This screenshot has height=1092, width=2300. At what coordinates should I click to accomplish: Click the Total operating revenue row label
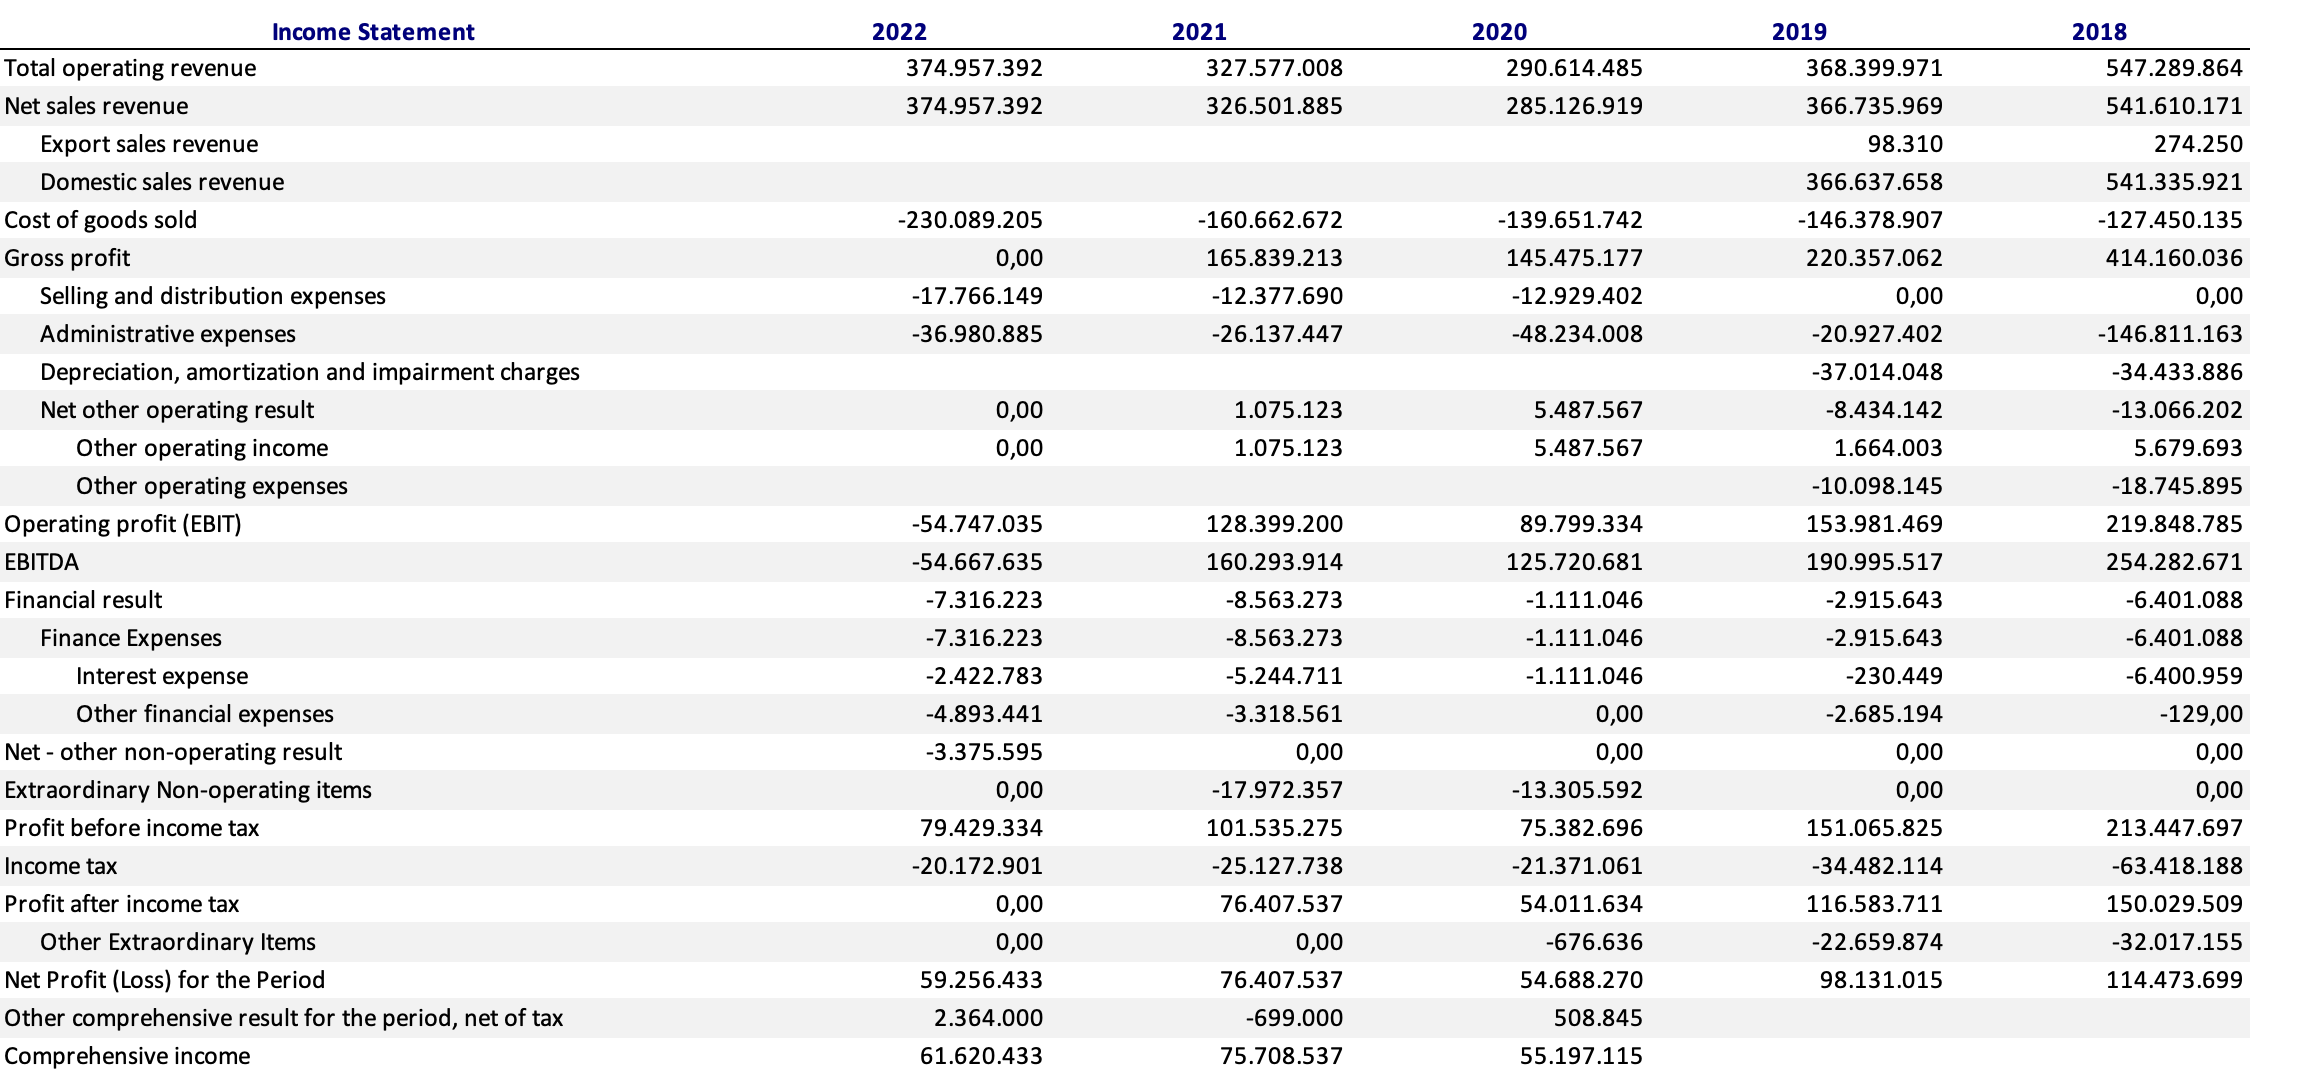[130, 68]
